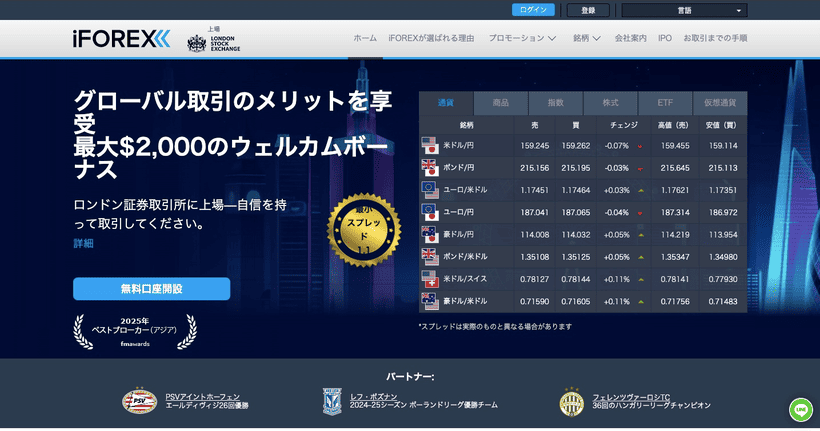The height and width of the screenshot is (431, 820).
Task: Click the ユーロ/円 low value 186.972
Action: pos(723,212)
